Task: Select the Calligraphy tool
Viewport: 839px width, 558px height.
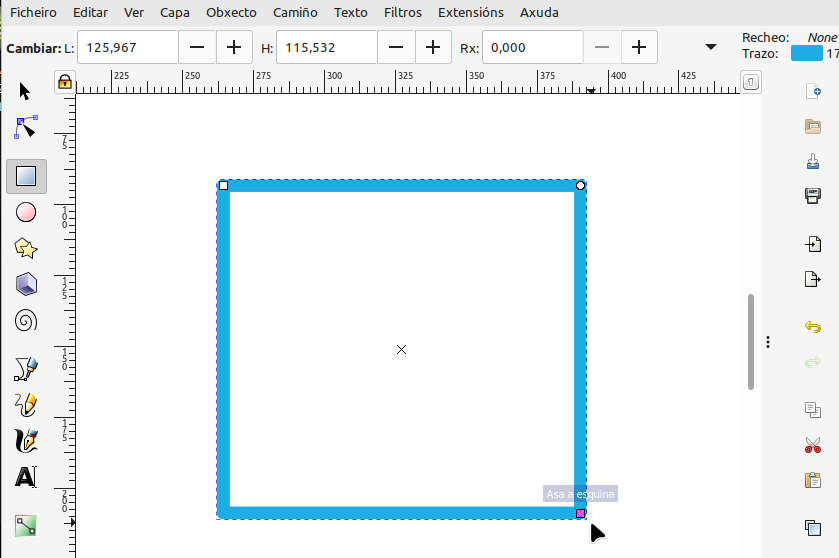Action: (x=26, y=441)
